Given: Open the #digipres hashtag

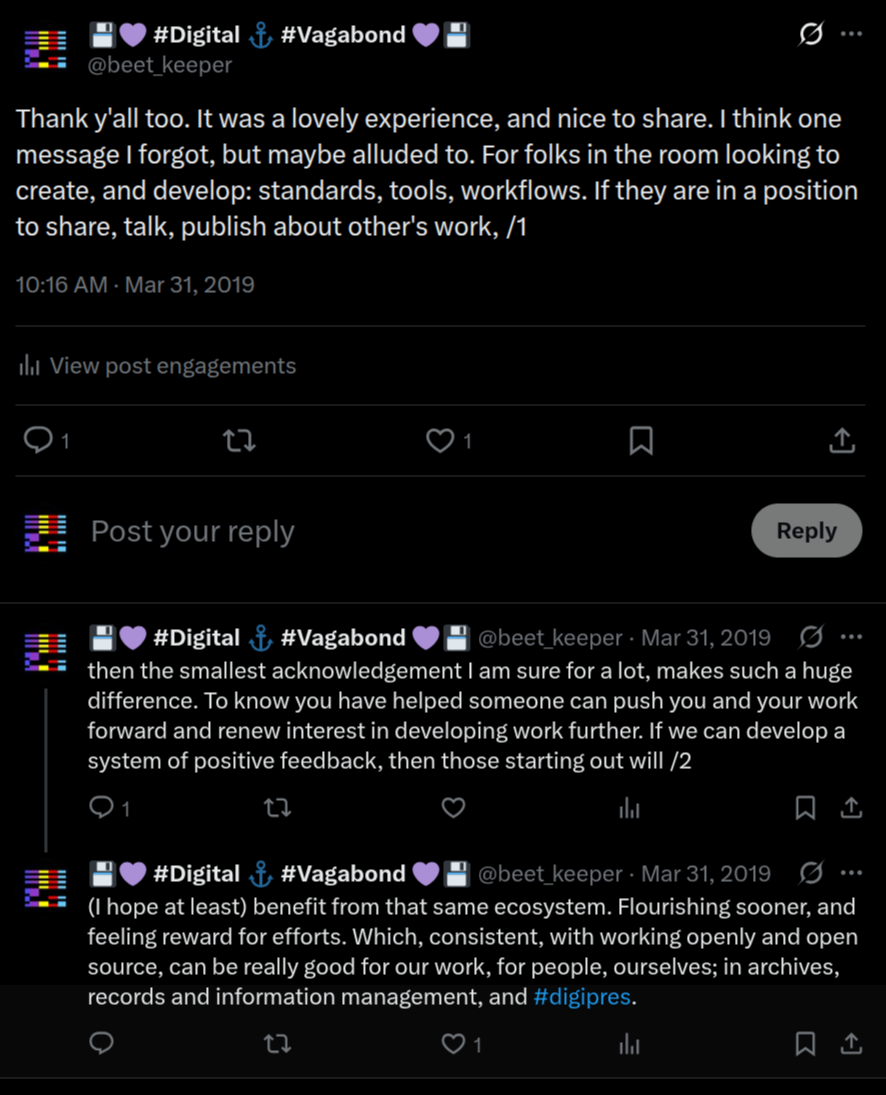Looking at the screenshot, I should 583,997.
